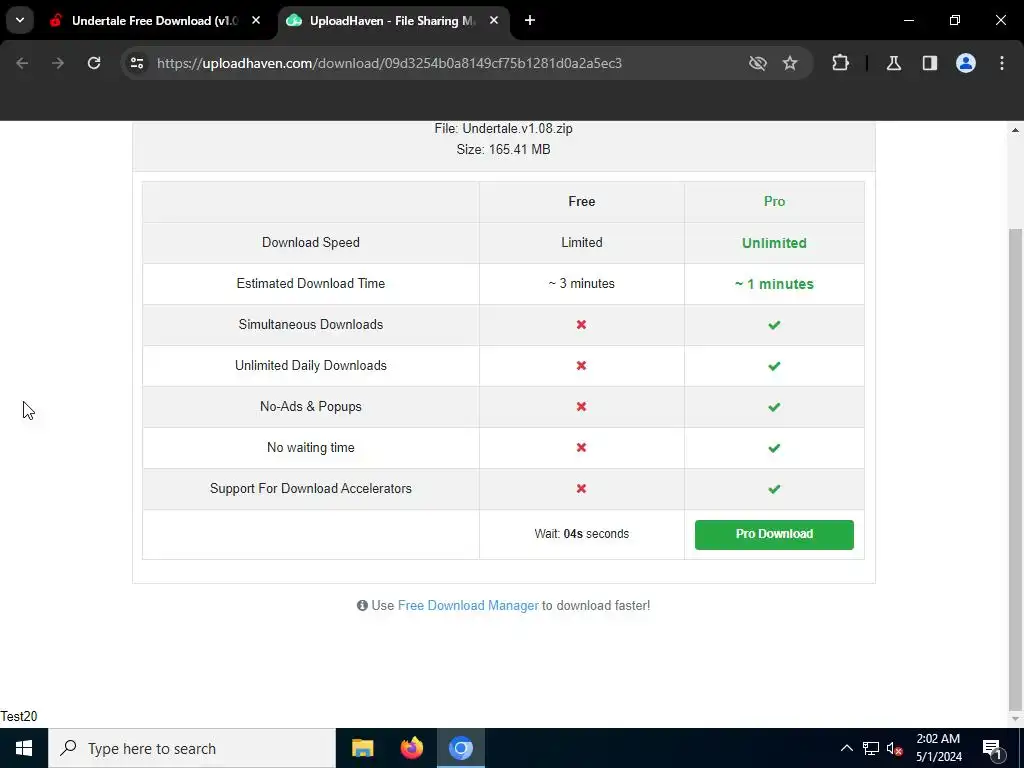Open the Chrome three-dot menu
This screenshot has width=1024, height=768.
[x=1002, y=63]
